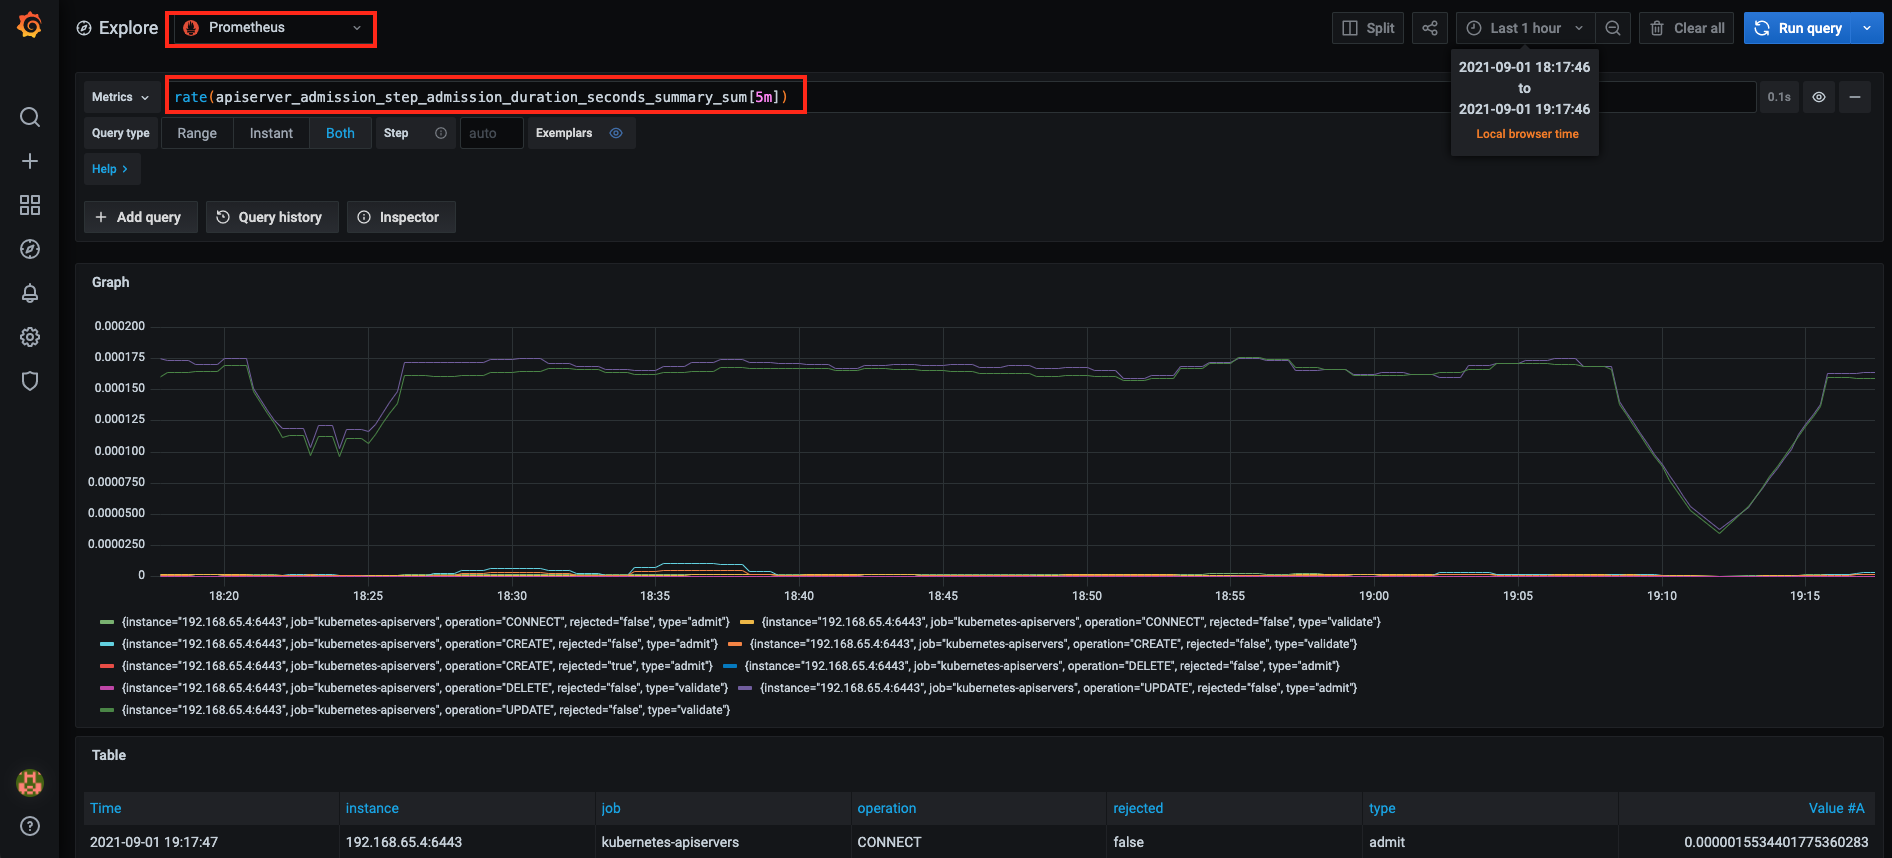Open the user avatar profile icon

pyautogui.click(x=30, y=783)
